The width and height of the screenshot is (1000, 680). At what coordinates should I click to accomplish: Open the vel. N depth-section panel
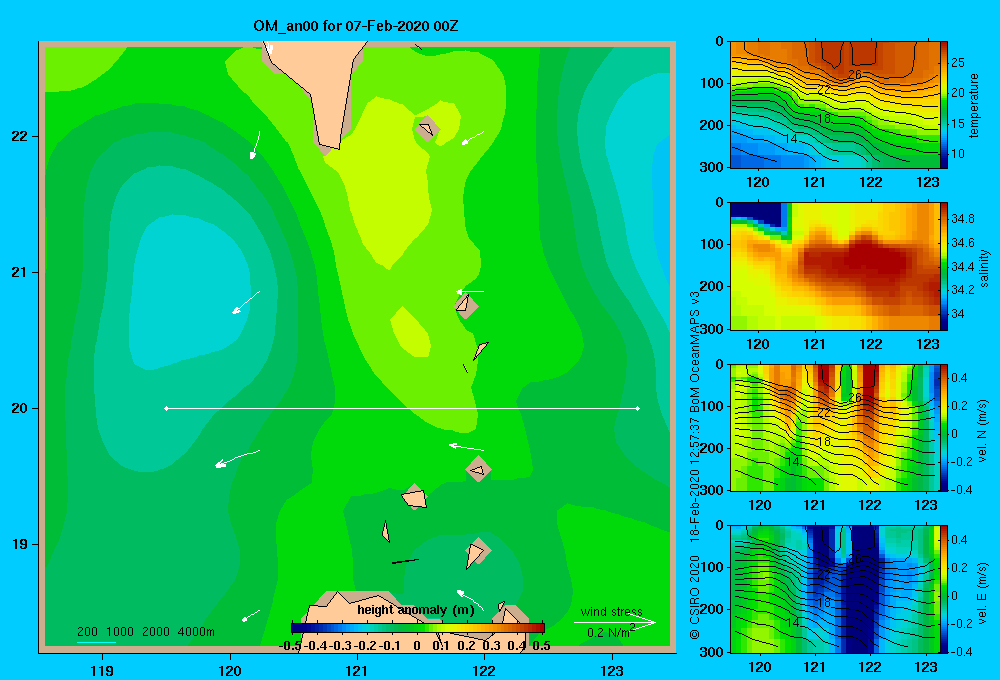(835, 428)
